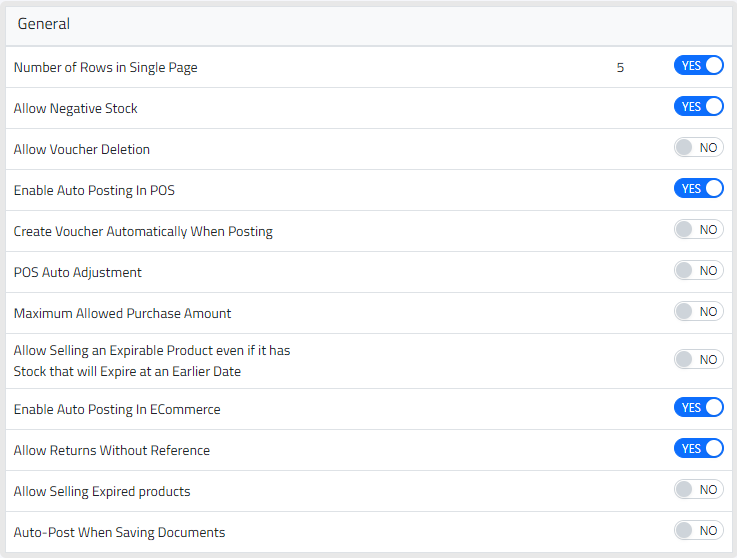Disable the Allow Negative Stock toggle

(x=698, y=107)
